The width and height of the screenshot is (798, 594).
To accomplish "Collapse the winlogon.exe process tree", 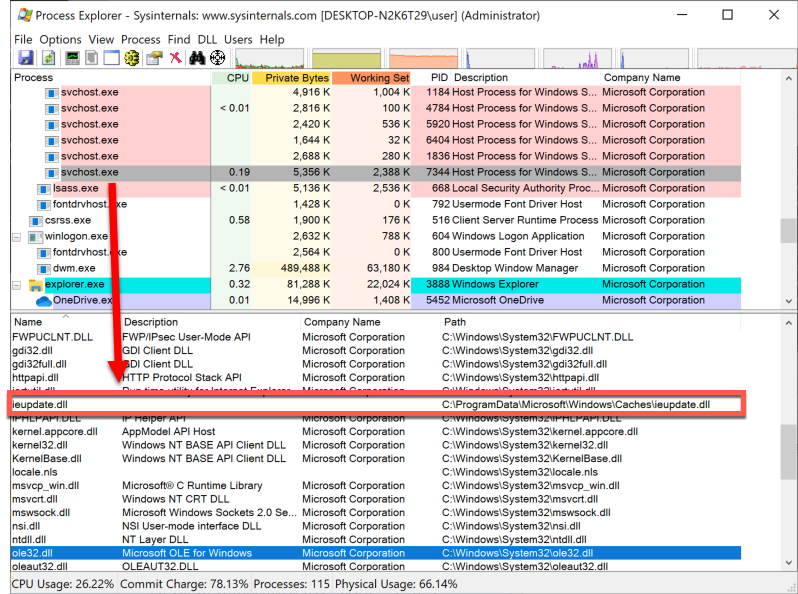I will (17, 237).
